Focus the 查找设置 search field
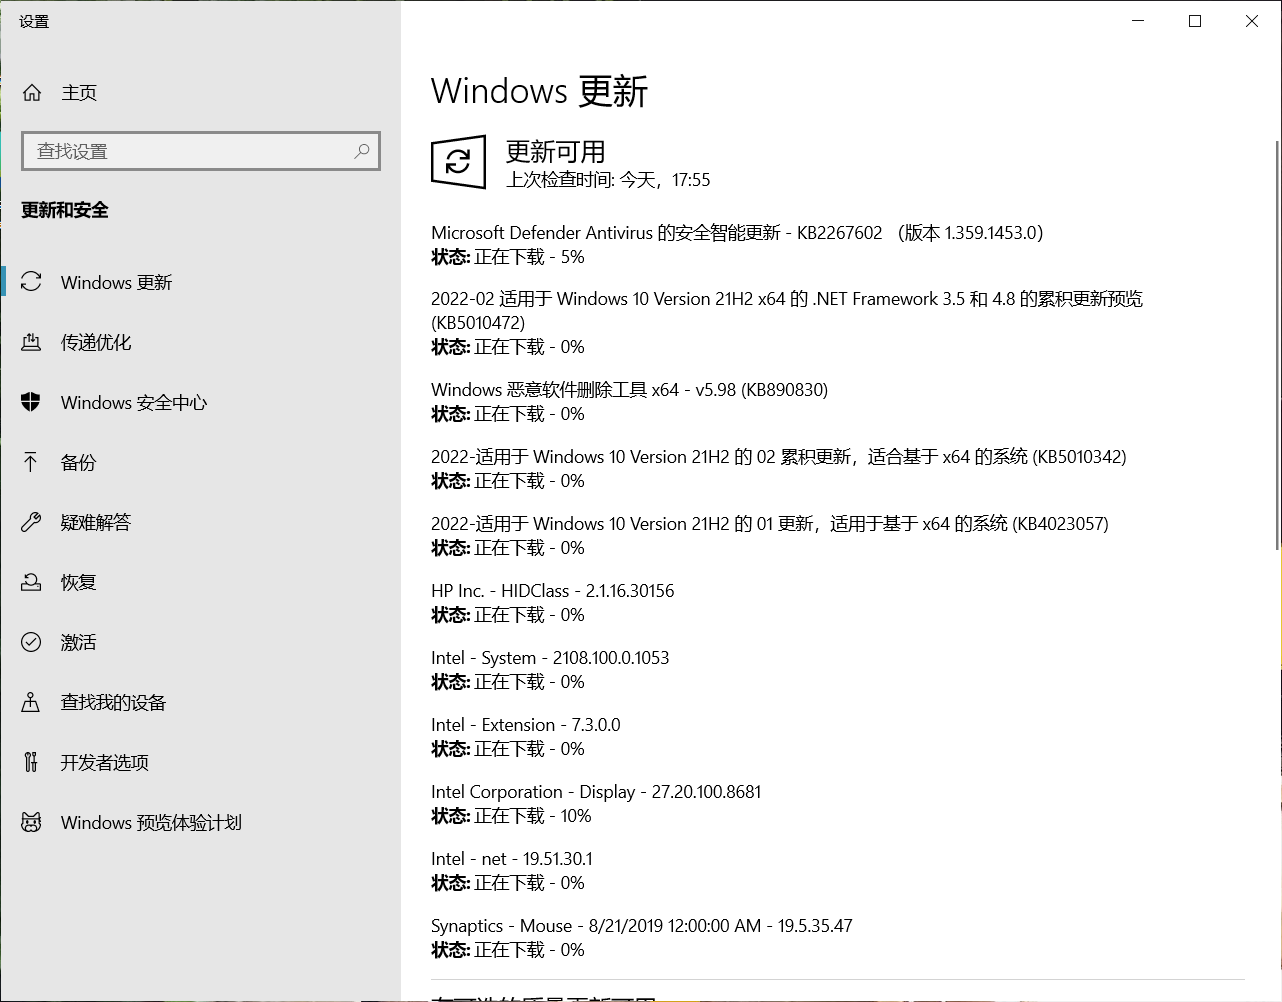The height and width of the screenshot is (1002, 1282). tap(201, 151)
